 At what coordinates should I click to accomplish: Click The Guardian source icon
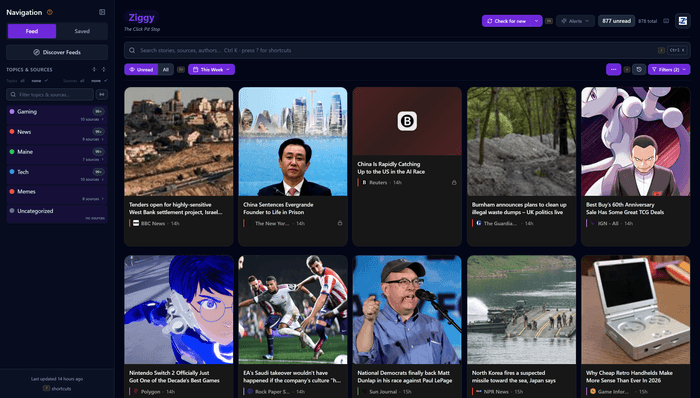click(479, 223)
